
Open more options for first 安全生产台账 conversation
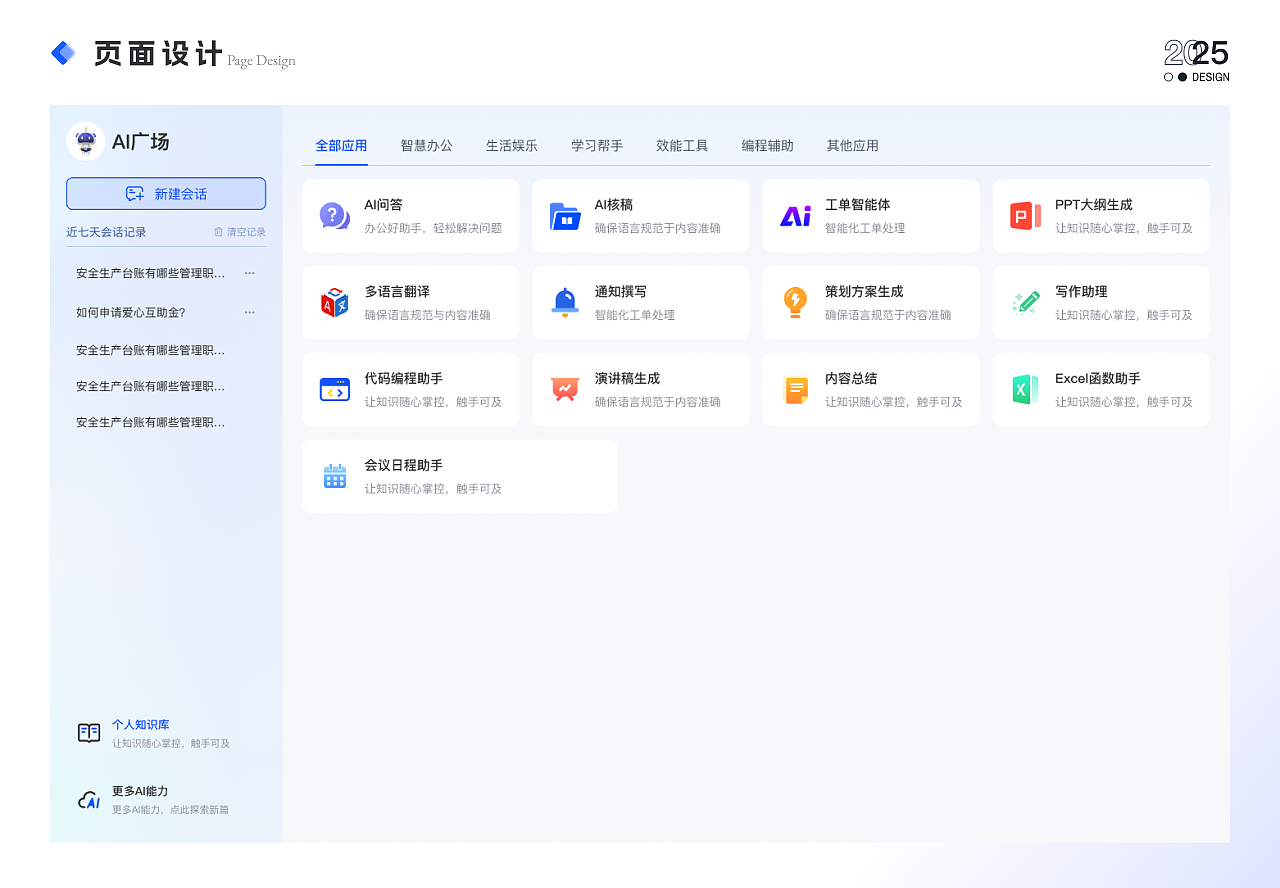click(x=249, y=272)
